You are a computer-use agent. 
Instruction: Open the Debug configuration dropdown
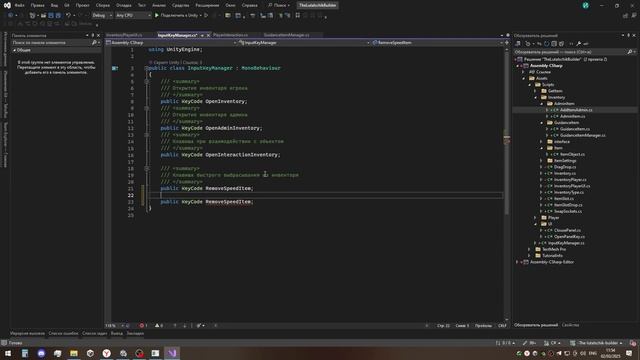pyautogui.click(x=102, y=16)
